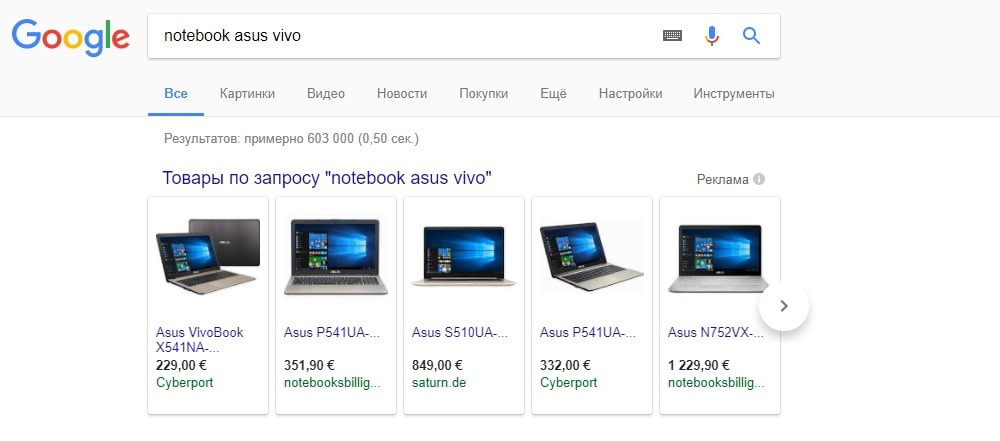Open the Инструменты search tools

(x=734, y=94)
